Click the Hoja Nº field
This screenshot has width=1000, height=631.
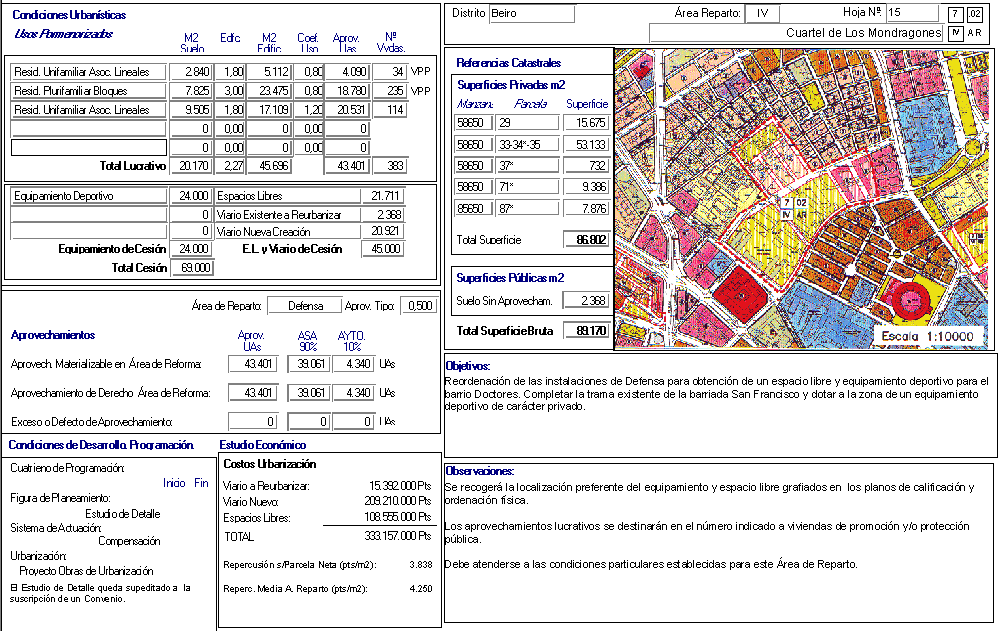[911, 13]
